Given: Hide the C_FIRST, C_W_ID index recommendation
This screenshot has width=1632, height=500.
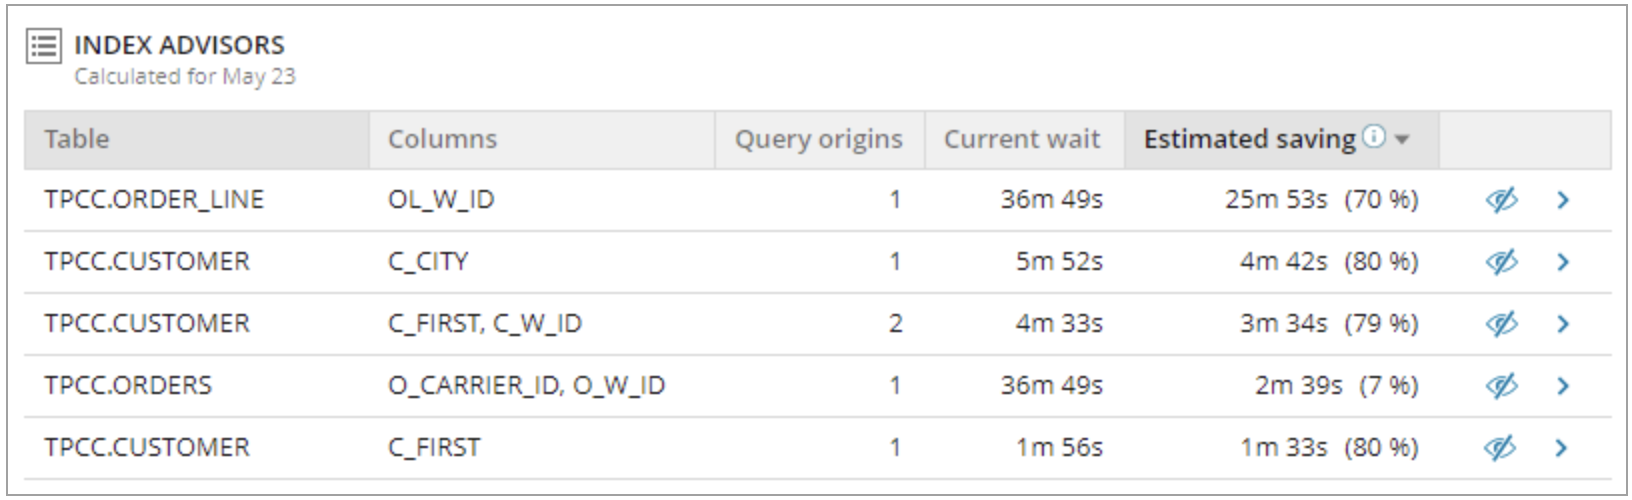Looking at the screenshot, I should tap(1501, 324).
